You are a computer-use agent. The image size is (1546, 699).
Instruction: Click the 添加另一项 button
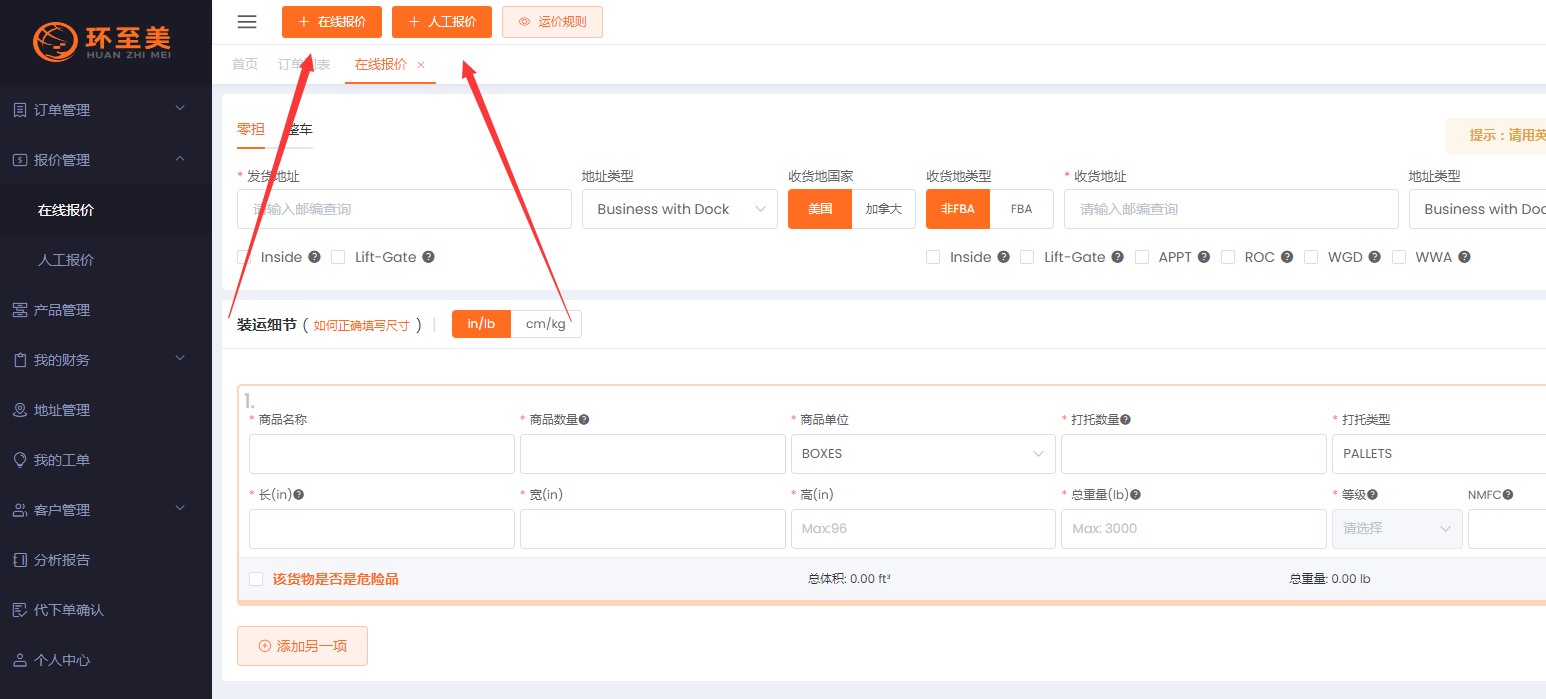tap(302, 646)
